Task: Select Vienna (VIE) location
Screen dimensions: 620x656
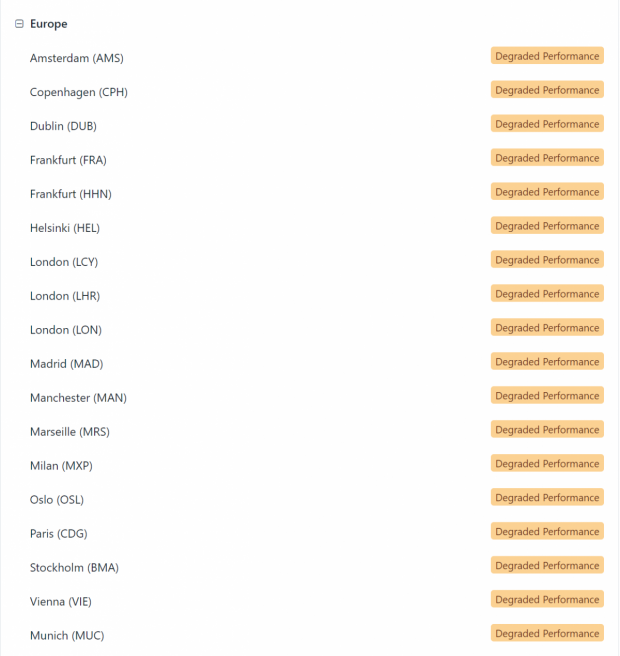Action: (61, 602)
